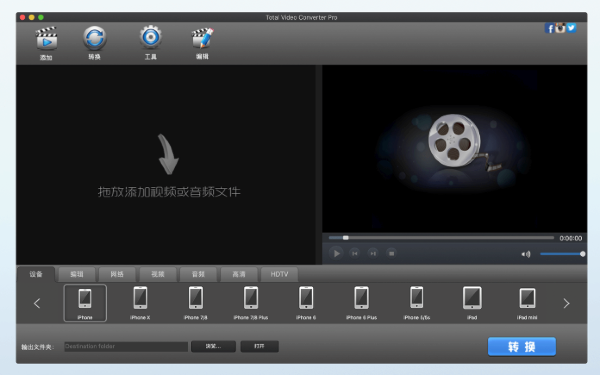Switch to the 高清 (HD) tab
Screen dimensions: 600x375
[x=239, y=274]
